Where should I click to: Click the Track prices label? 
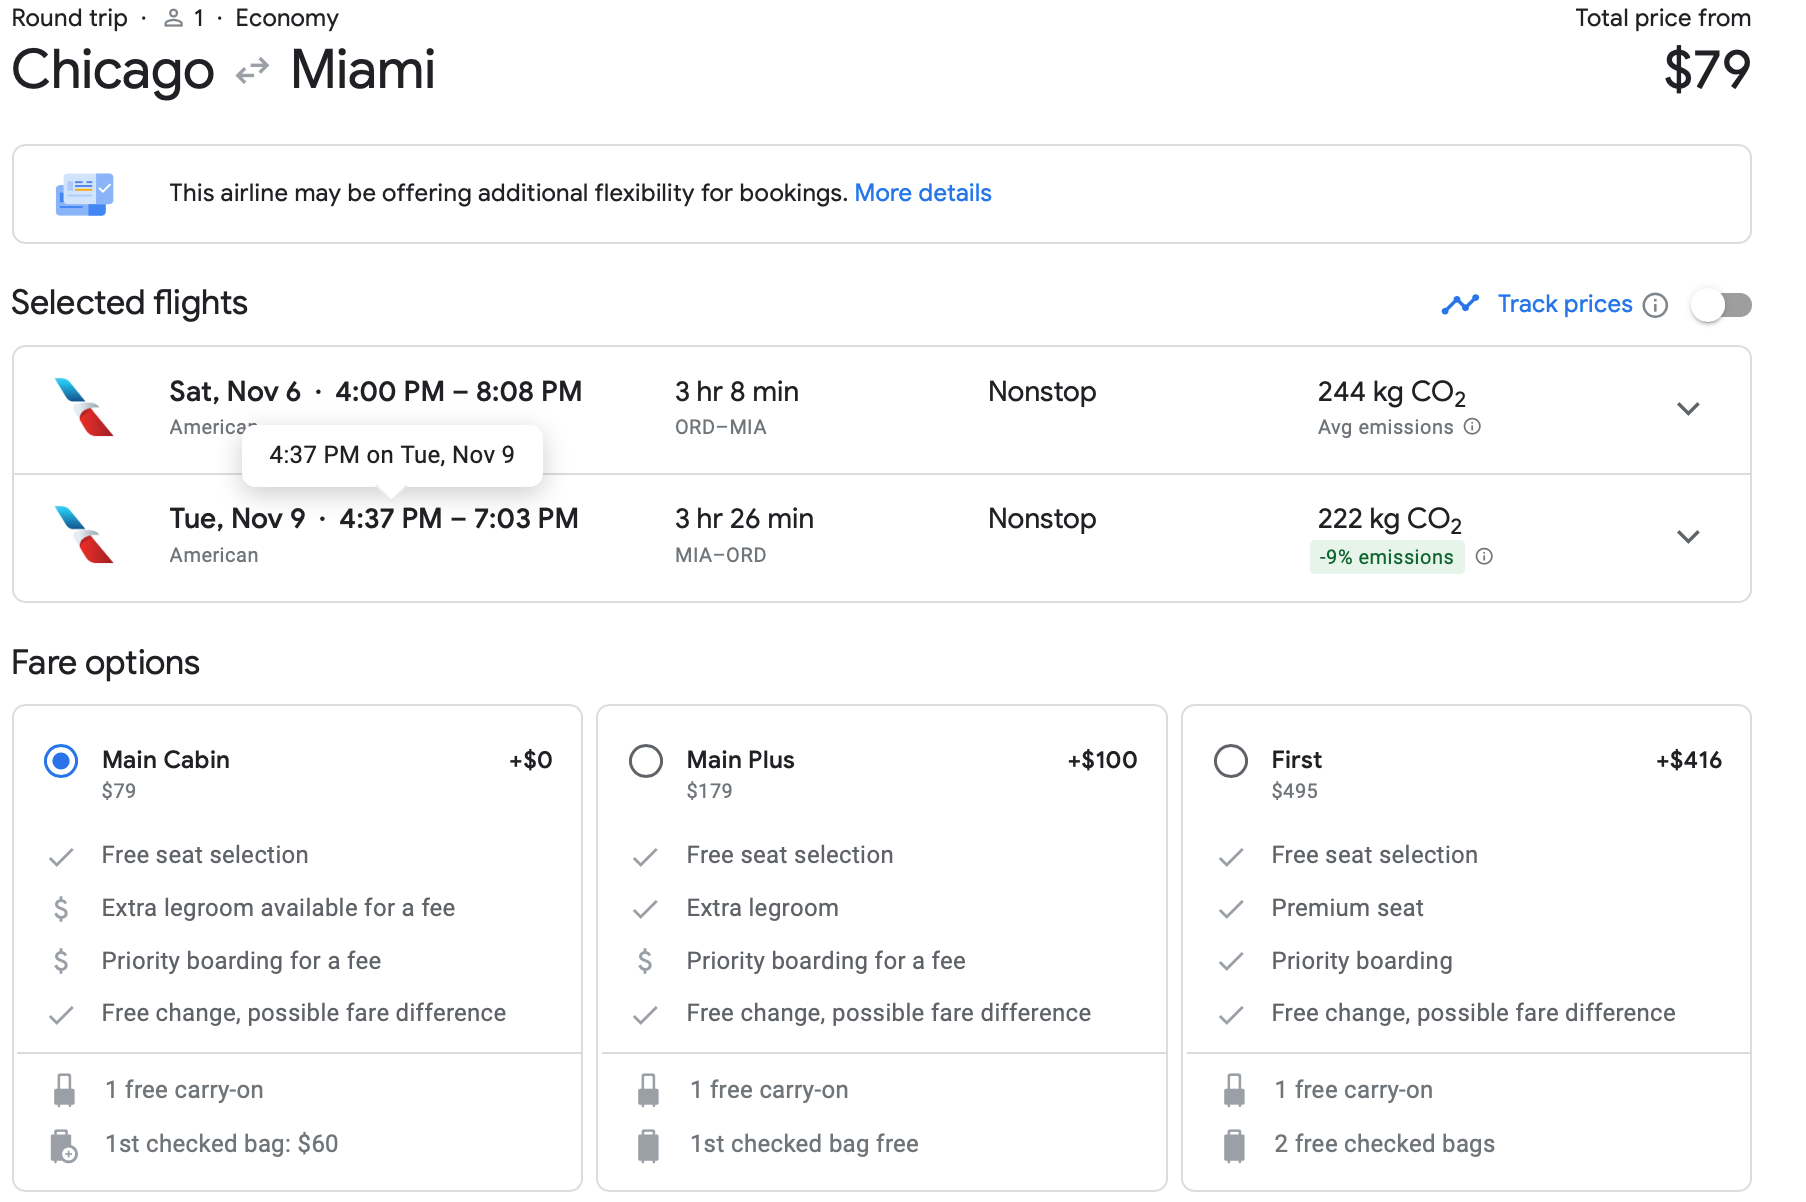pyautogui.click(x=1564, y=304)
